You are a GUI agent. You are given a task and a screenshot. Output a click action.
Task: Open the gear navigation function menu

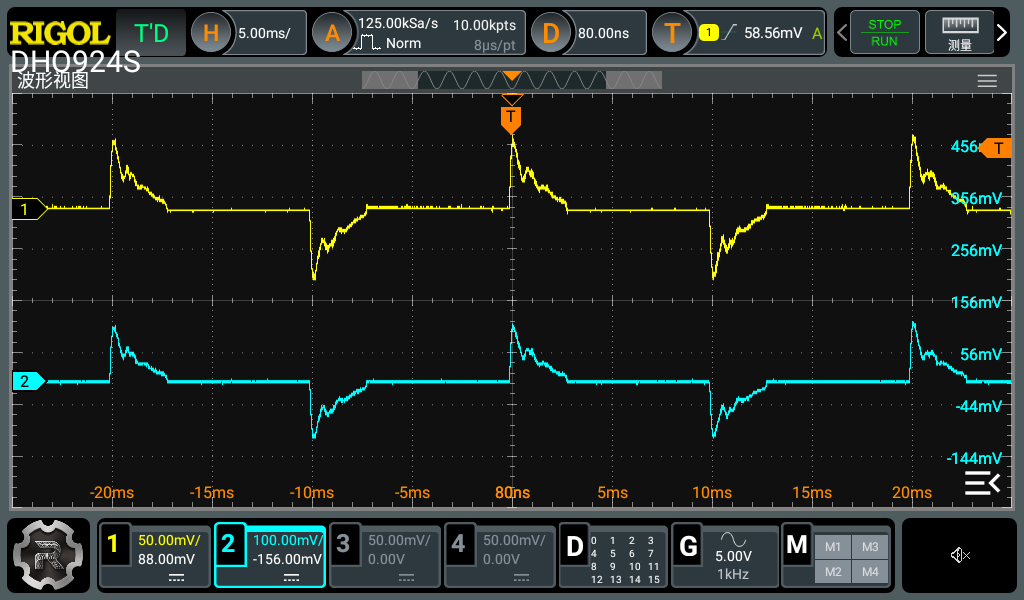(x=48, y=555)
